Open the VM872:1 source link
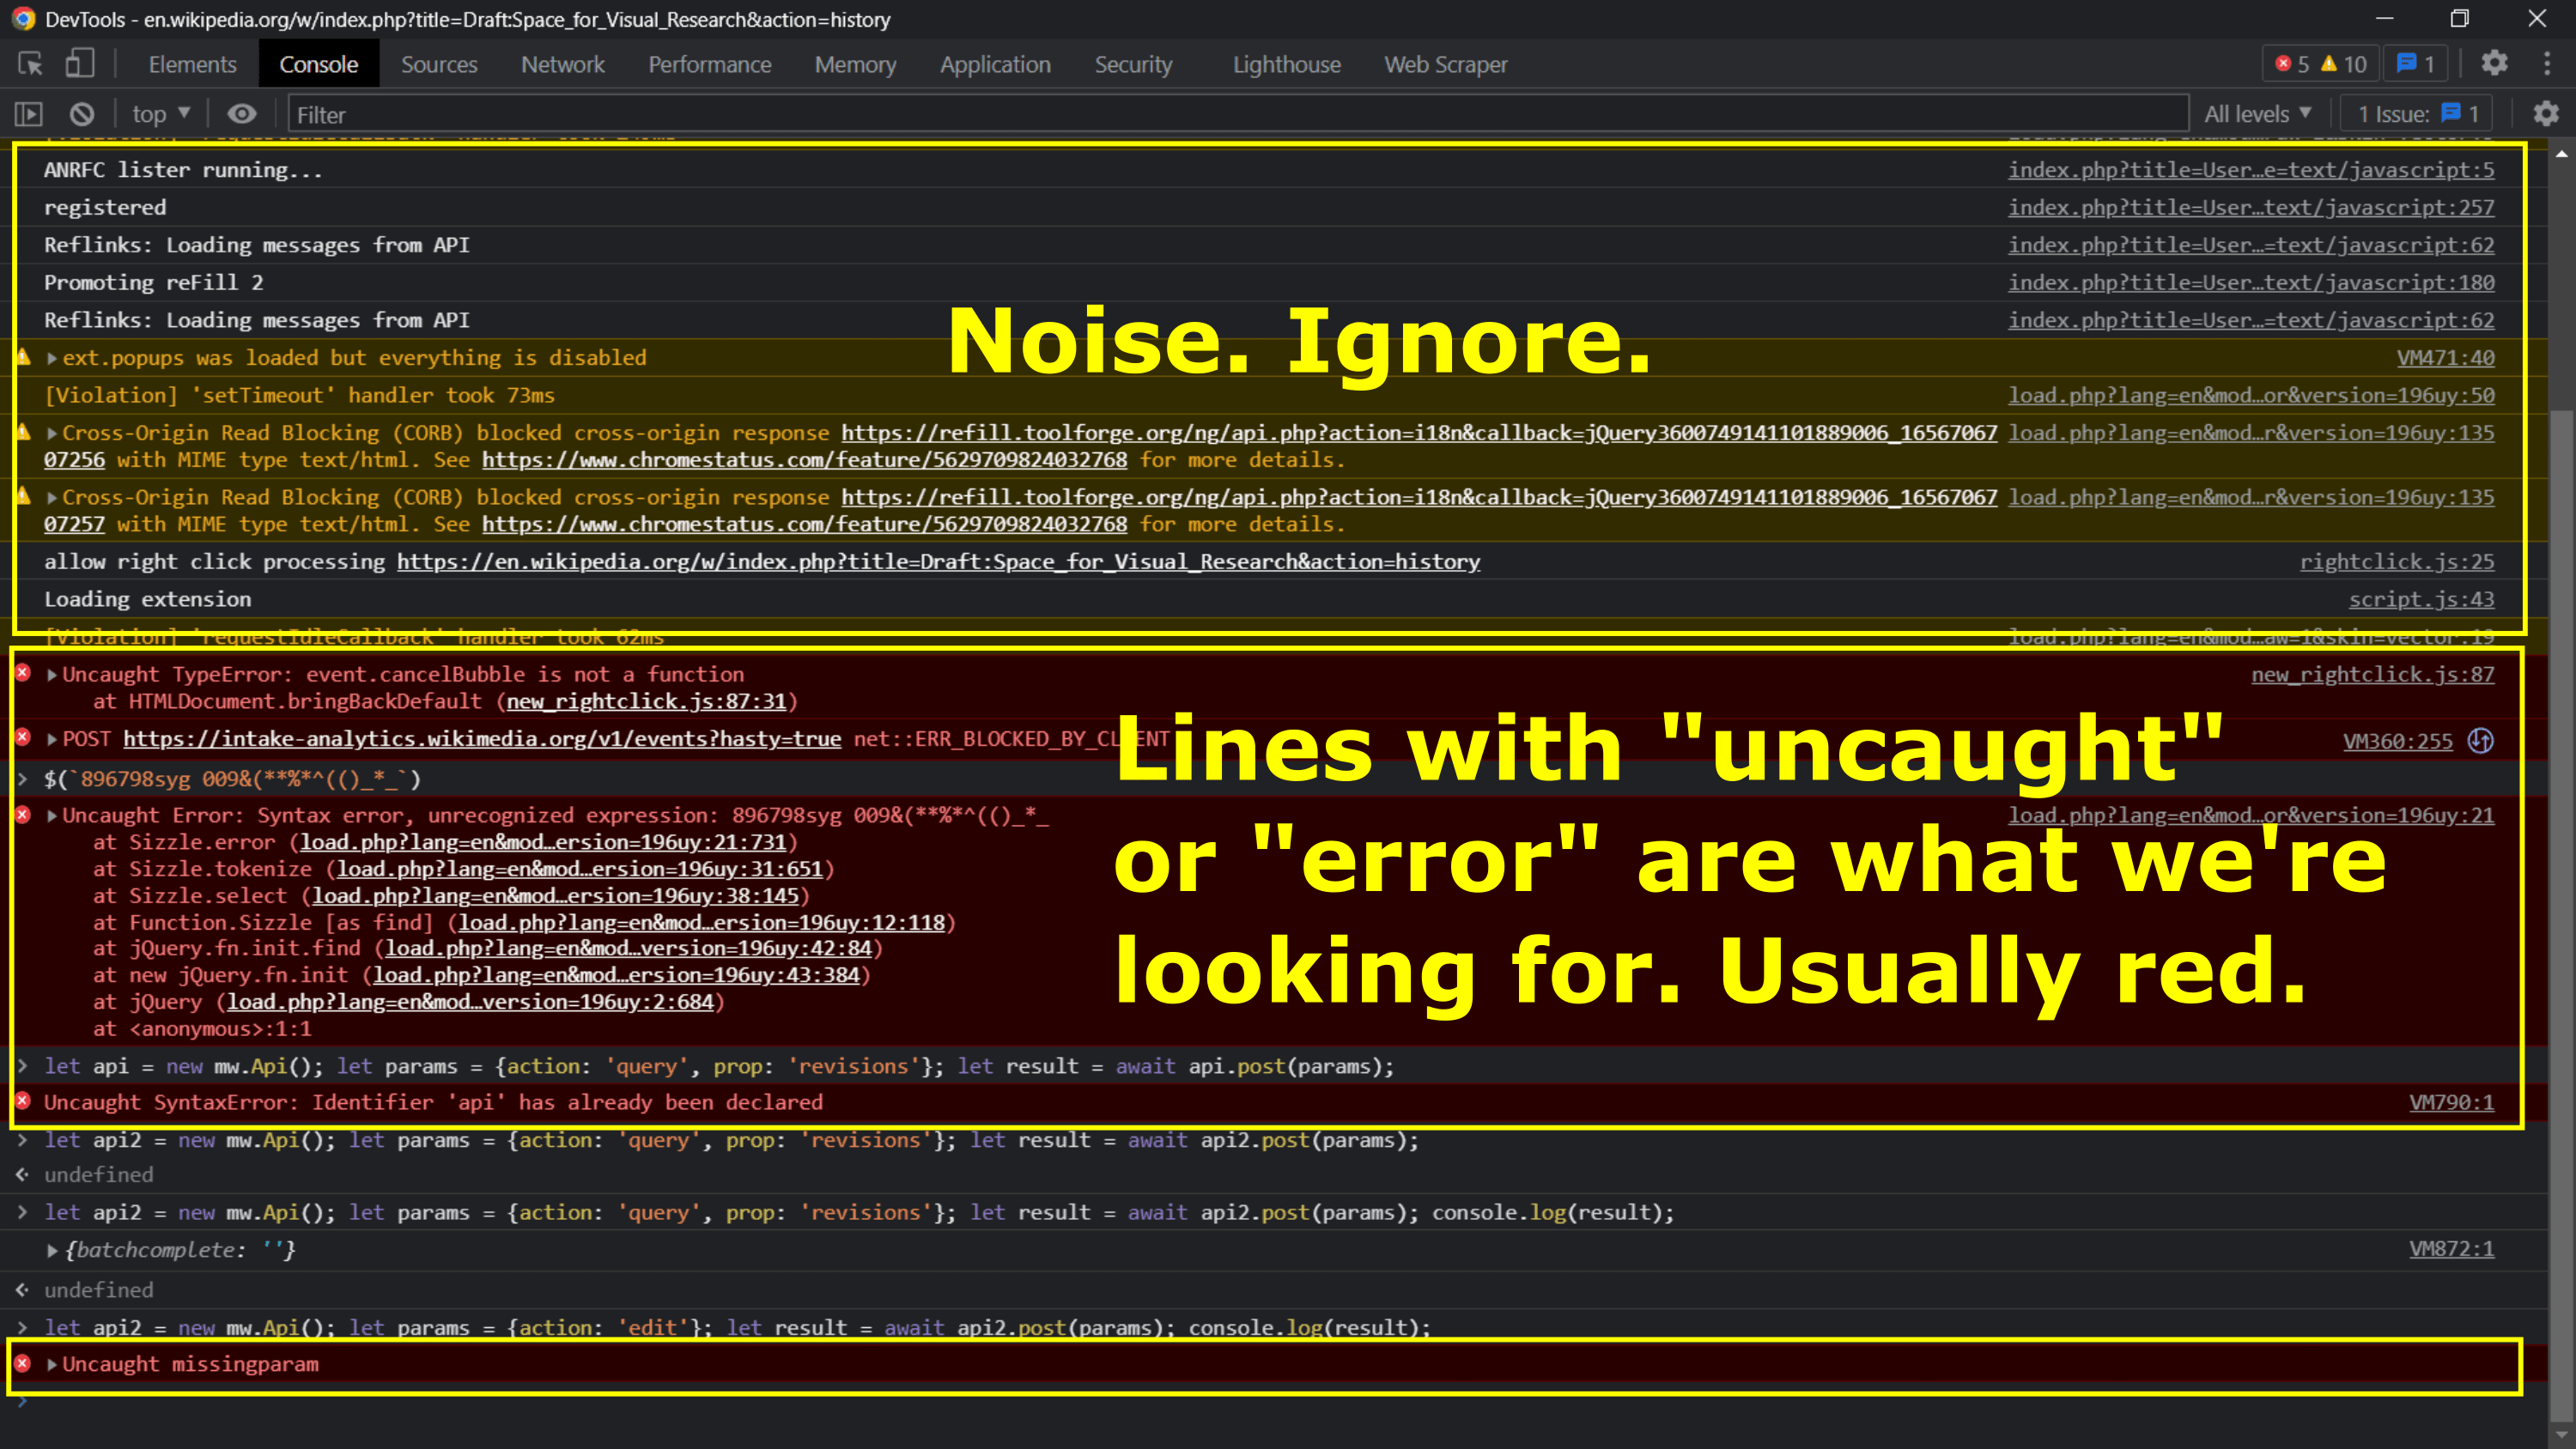Image resolution: width=2576 pixels, height=1449 pixels. [x=2451, y=1249]
